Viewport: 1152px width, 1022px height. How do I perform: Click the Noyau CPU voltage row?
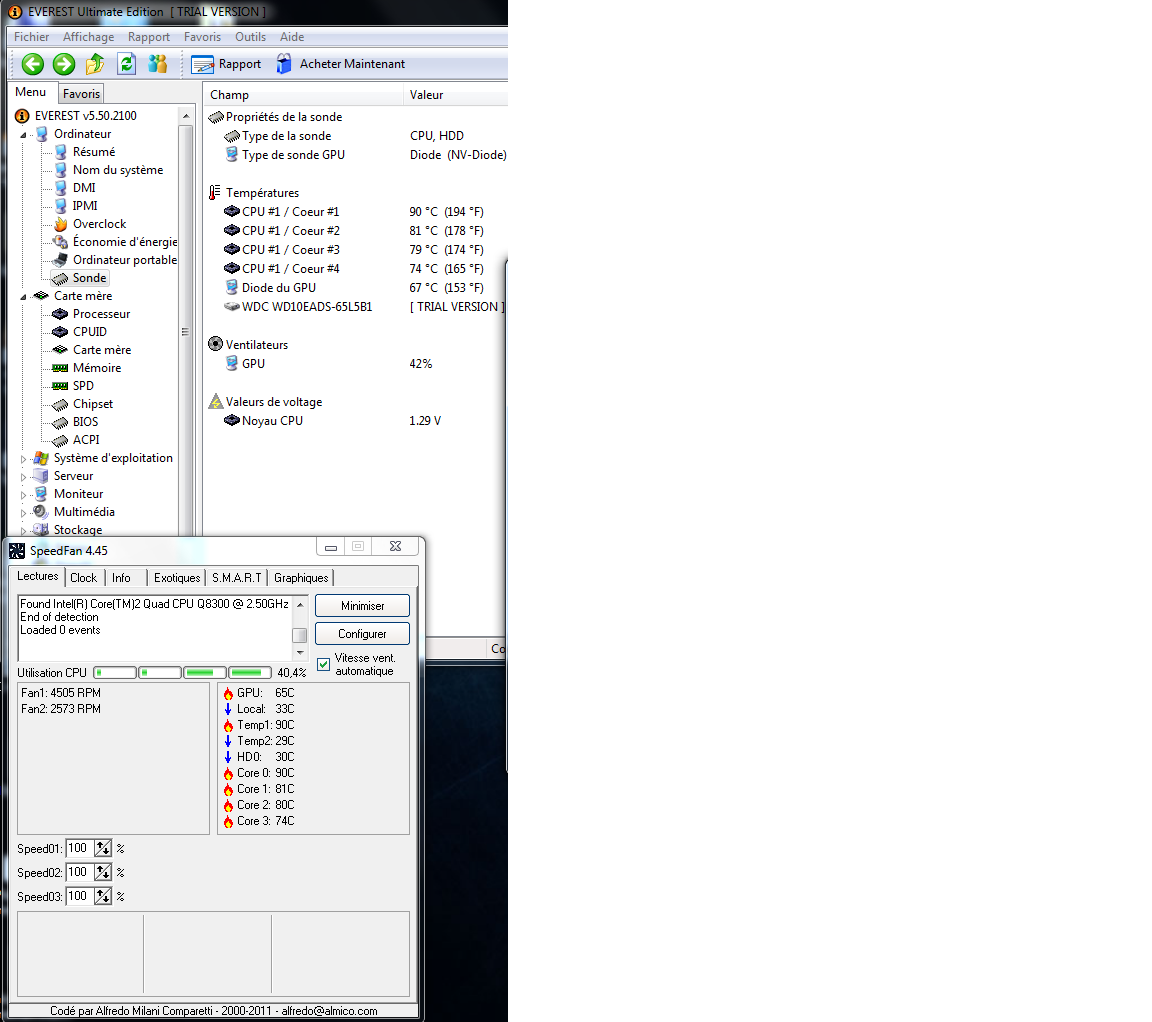tap(333, 420)
